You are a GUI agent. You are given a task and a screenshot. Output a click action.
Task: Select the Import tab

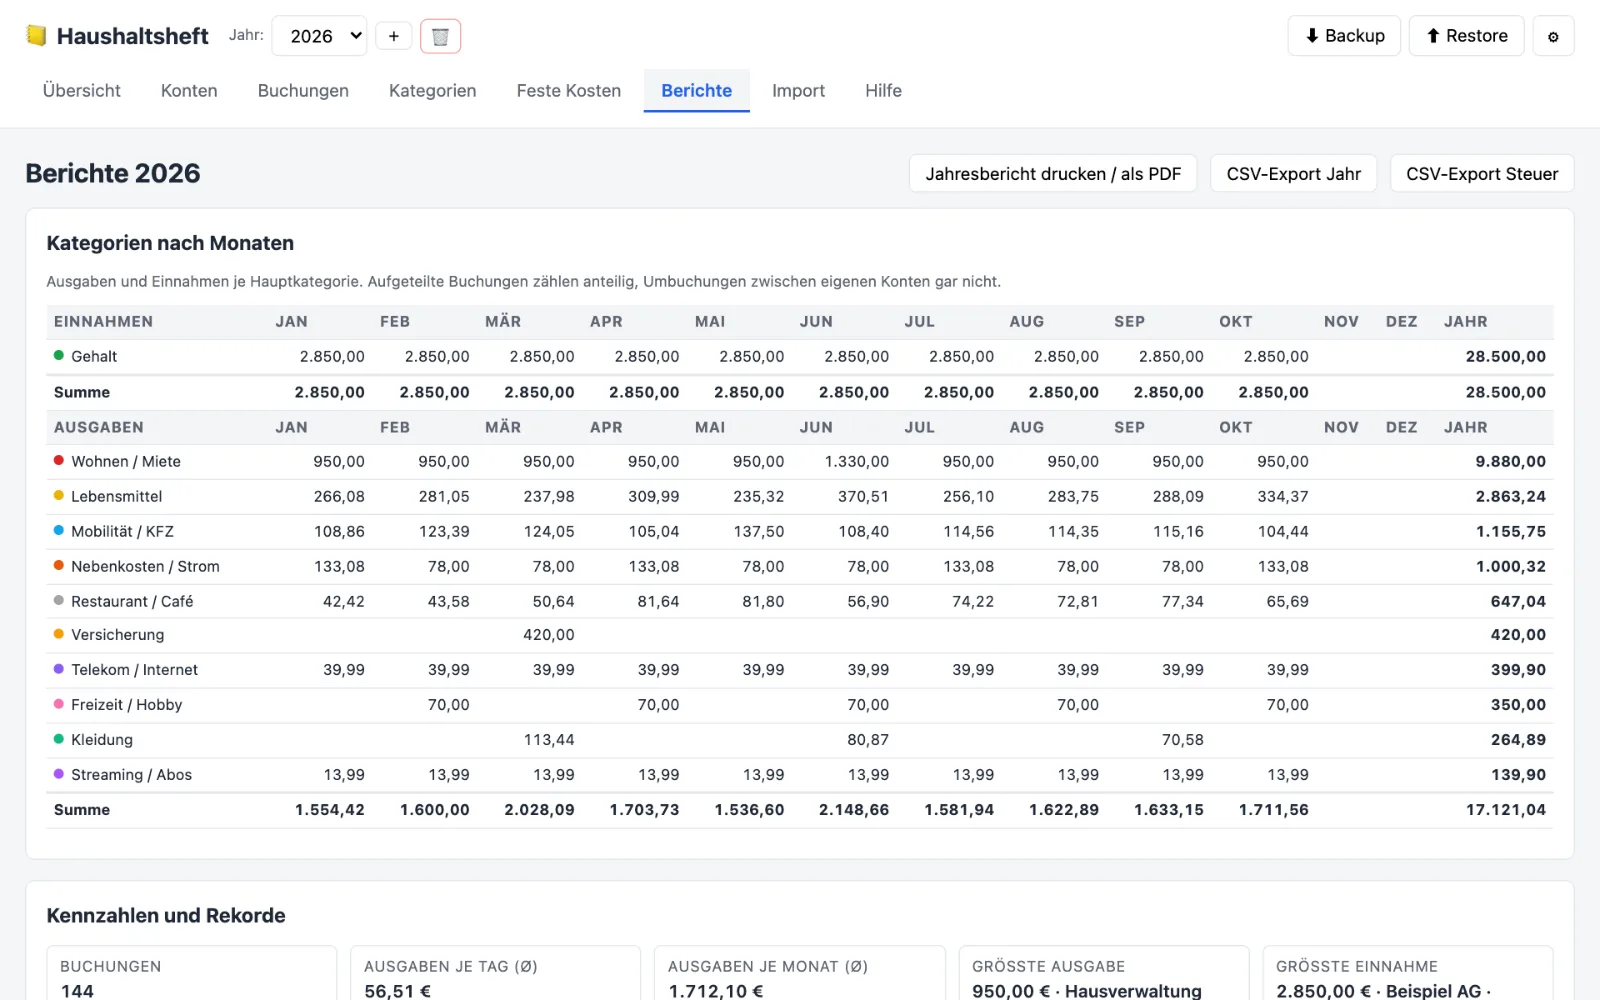798,91
